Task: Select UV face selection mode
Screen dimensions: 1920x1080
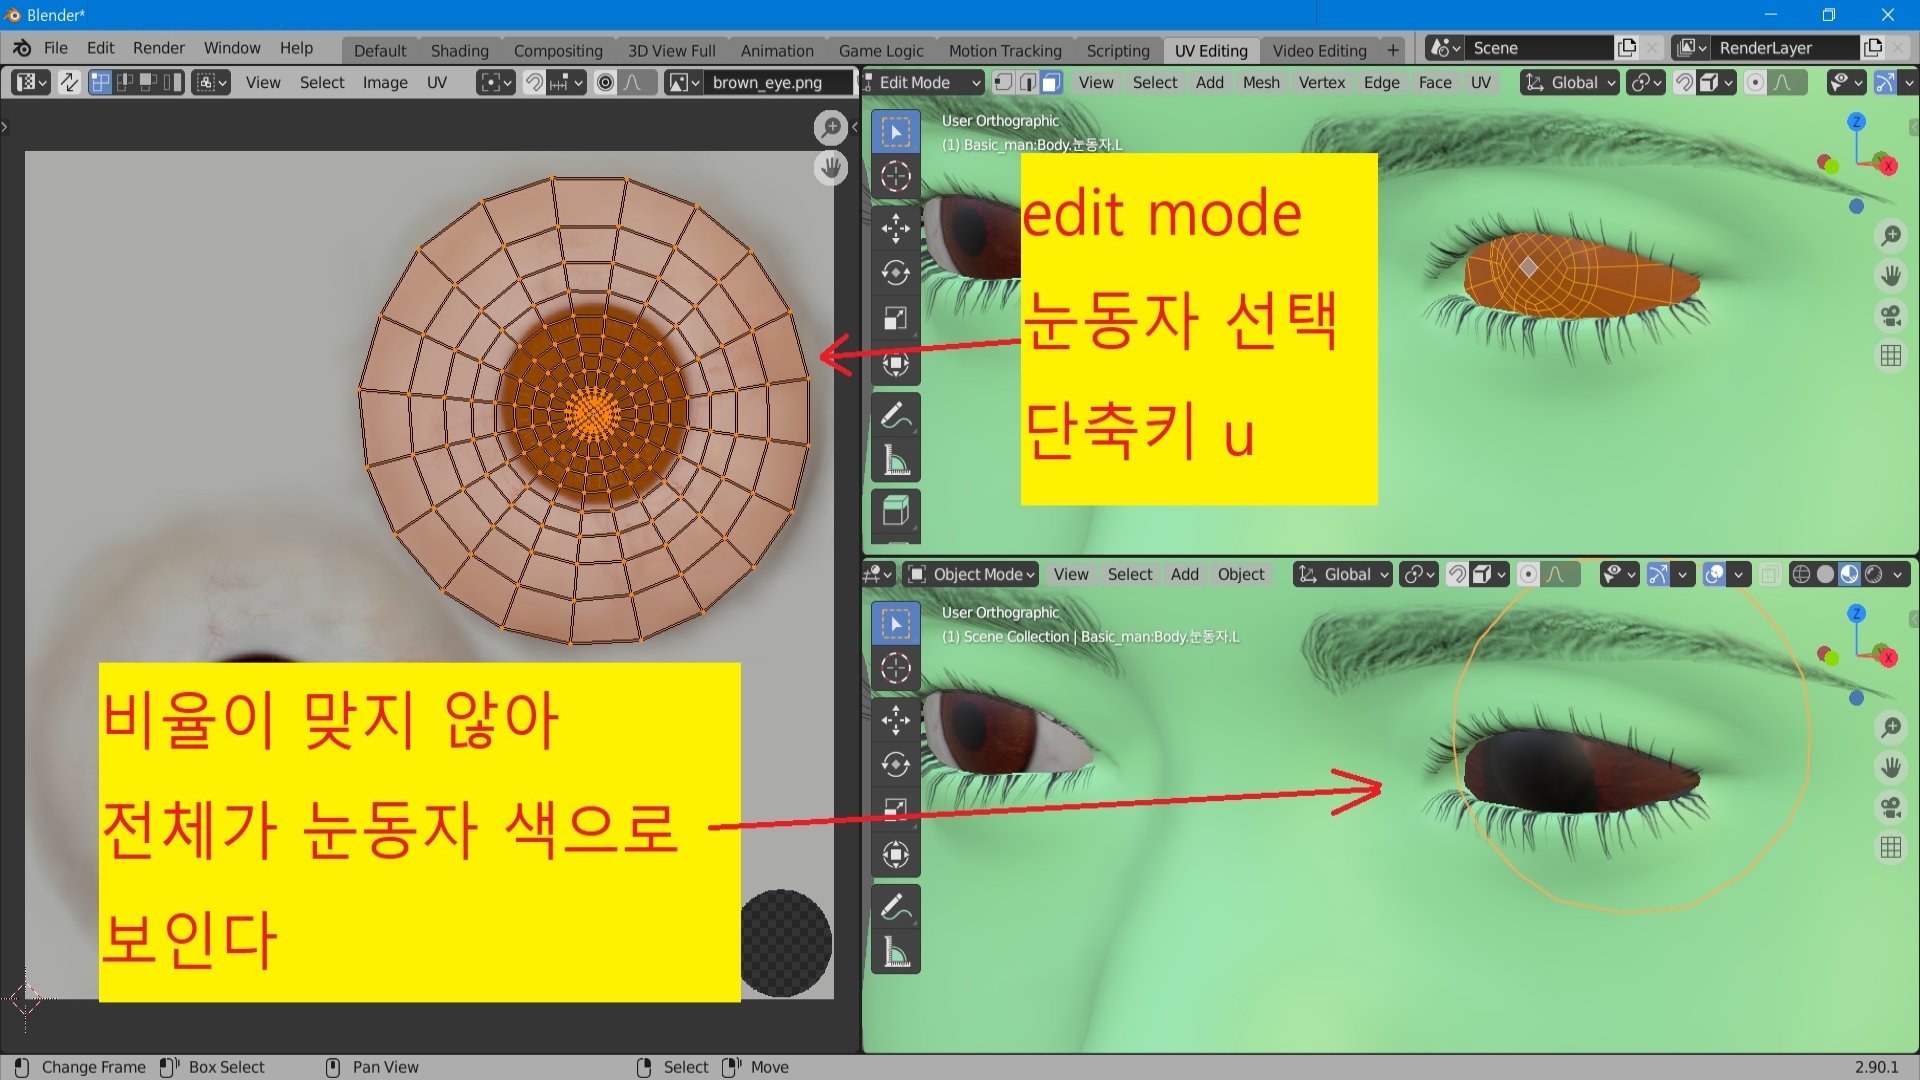Action: pos(148,82)
